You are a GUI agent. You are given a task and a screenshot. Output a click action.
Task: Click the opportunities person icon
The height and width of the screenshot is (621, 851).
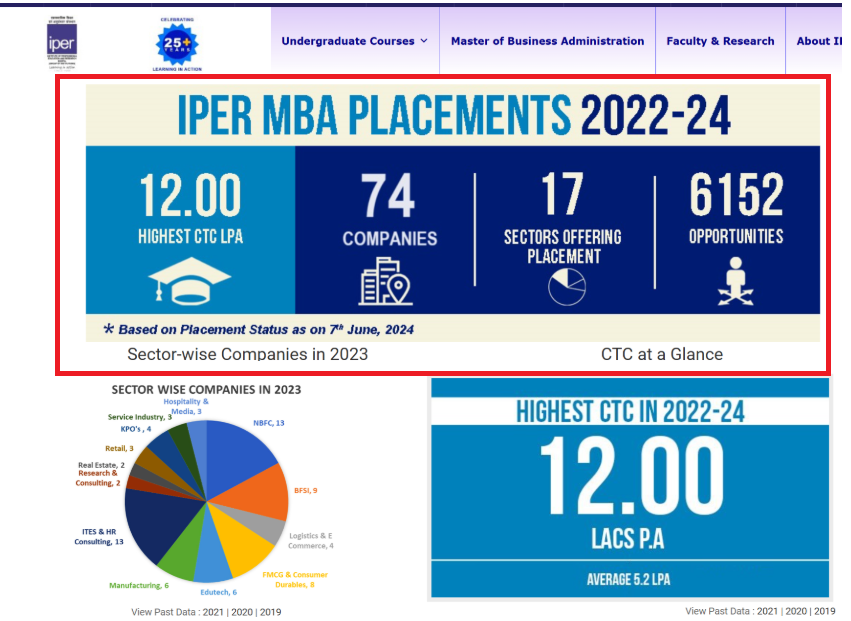pos(735,281)
